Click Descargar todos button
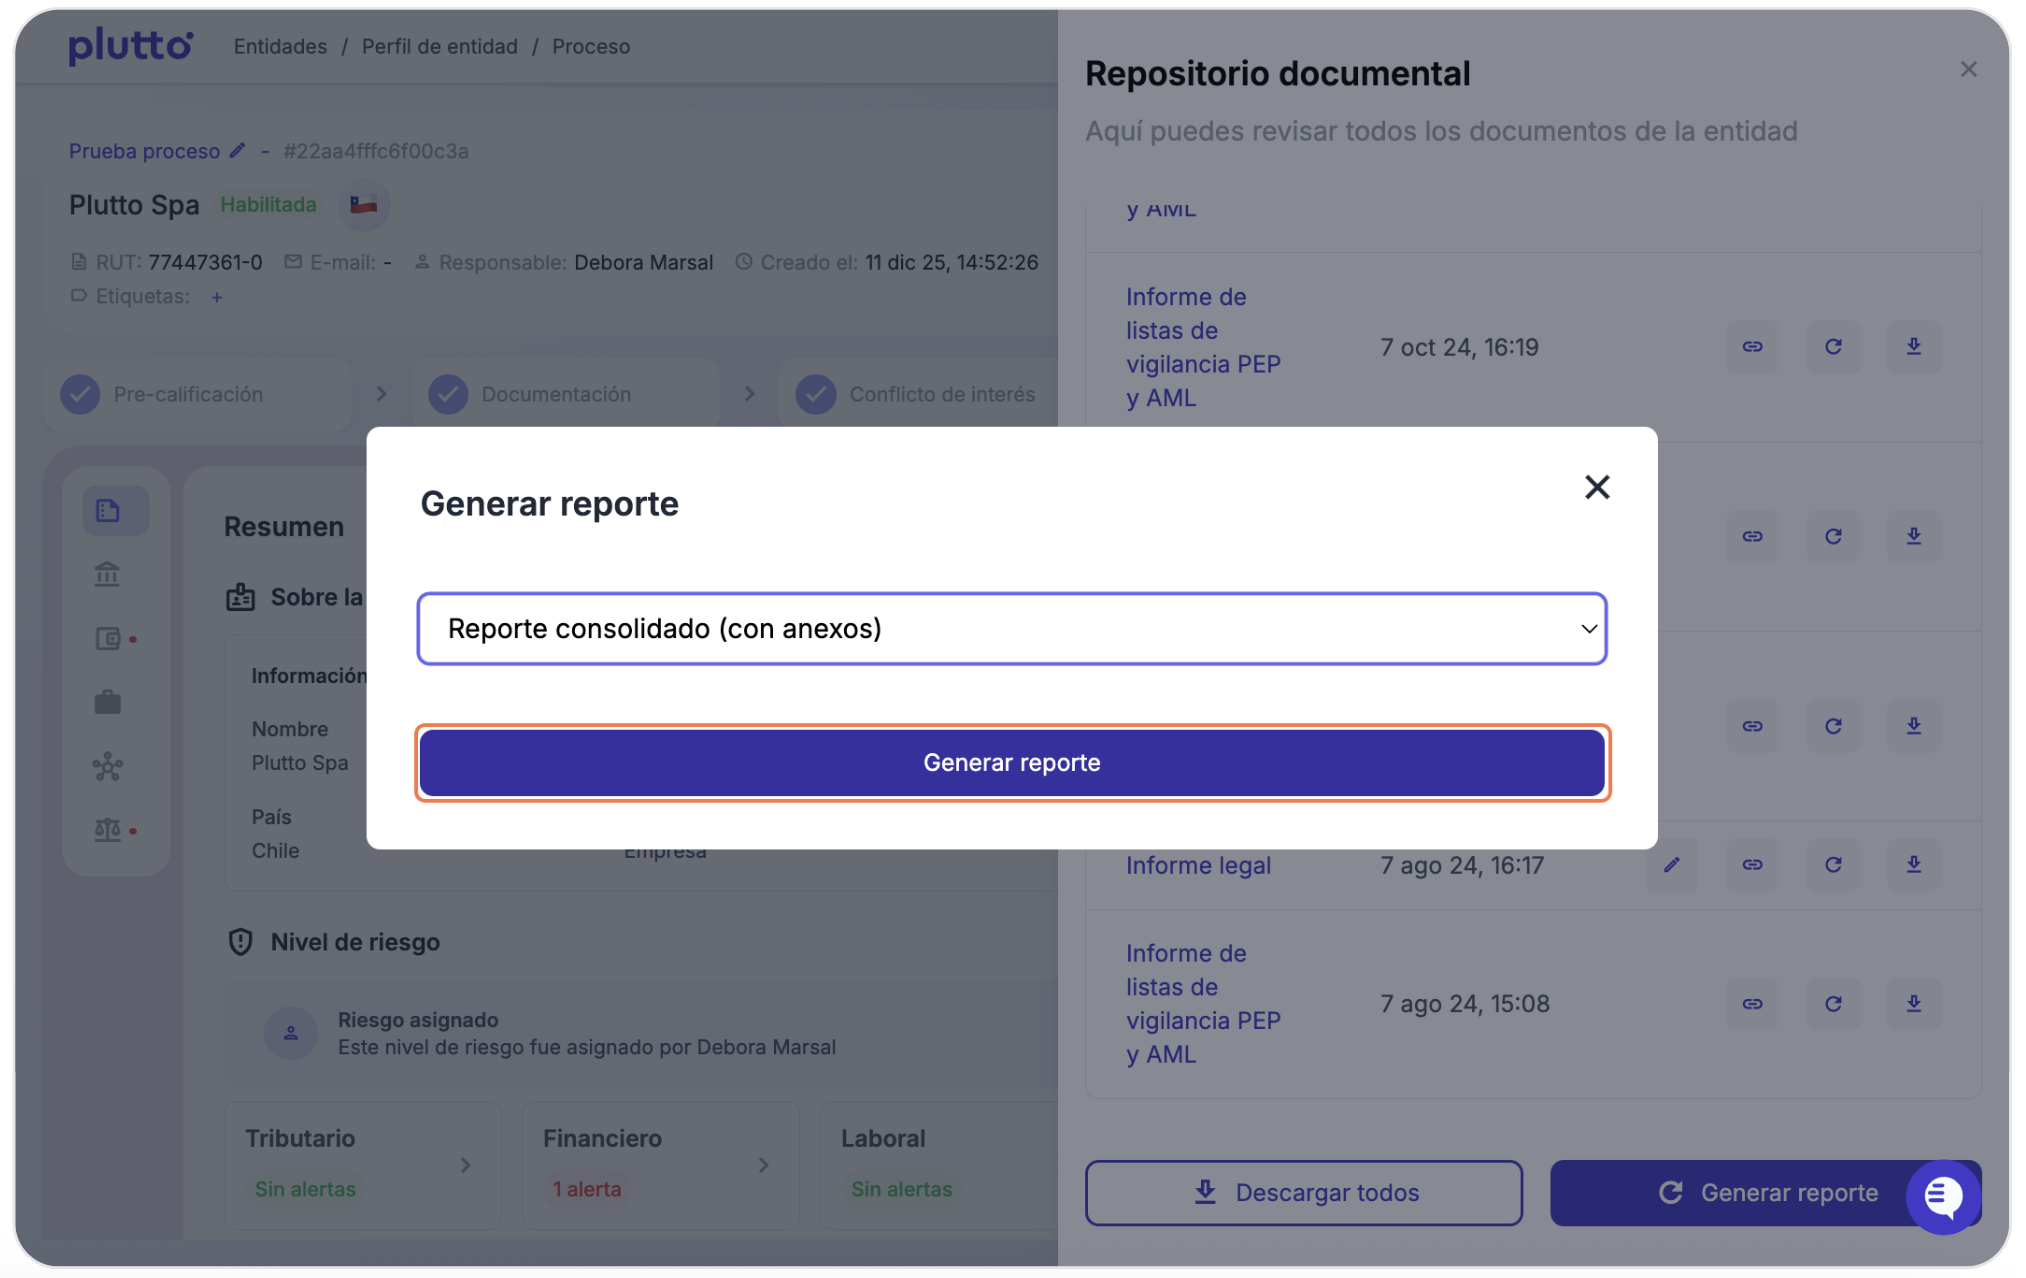 point(1303,1192)
